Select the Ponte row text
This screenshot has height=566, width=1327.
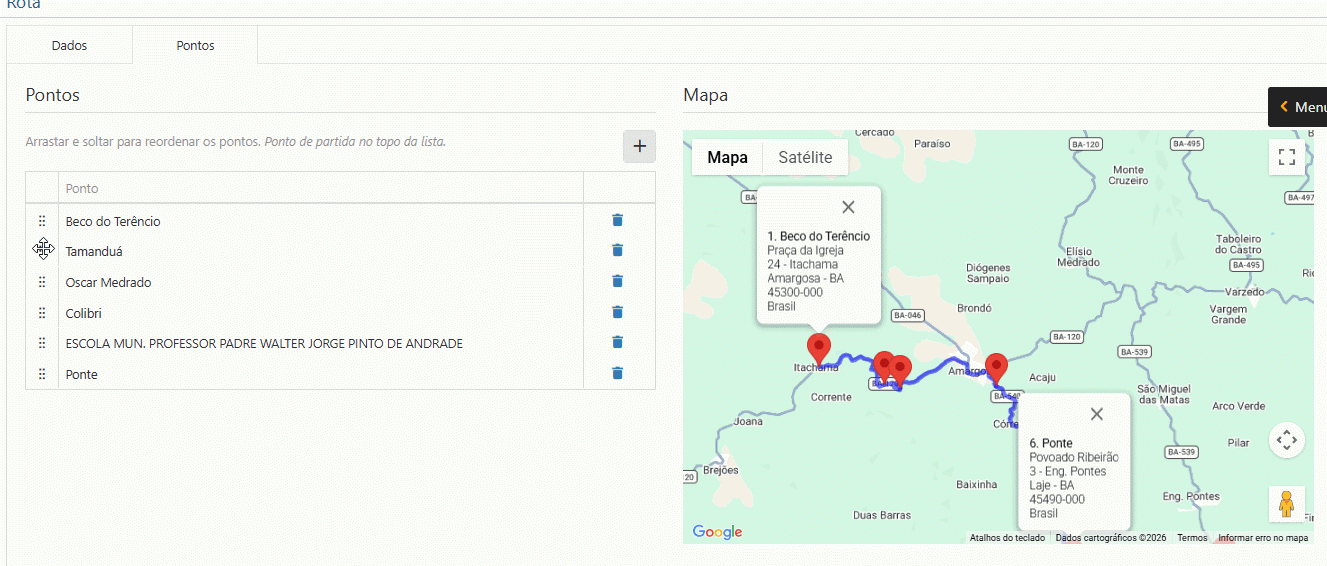click(82, 374)
